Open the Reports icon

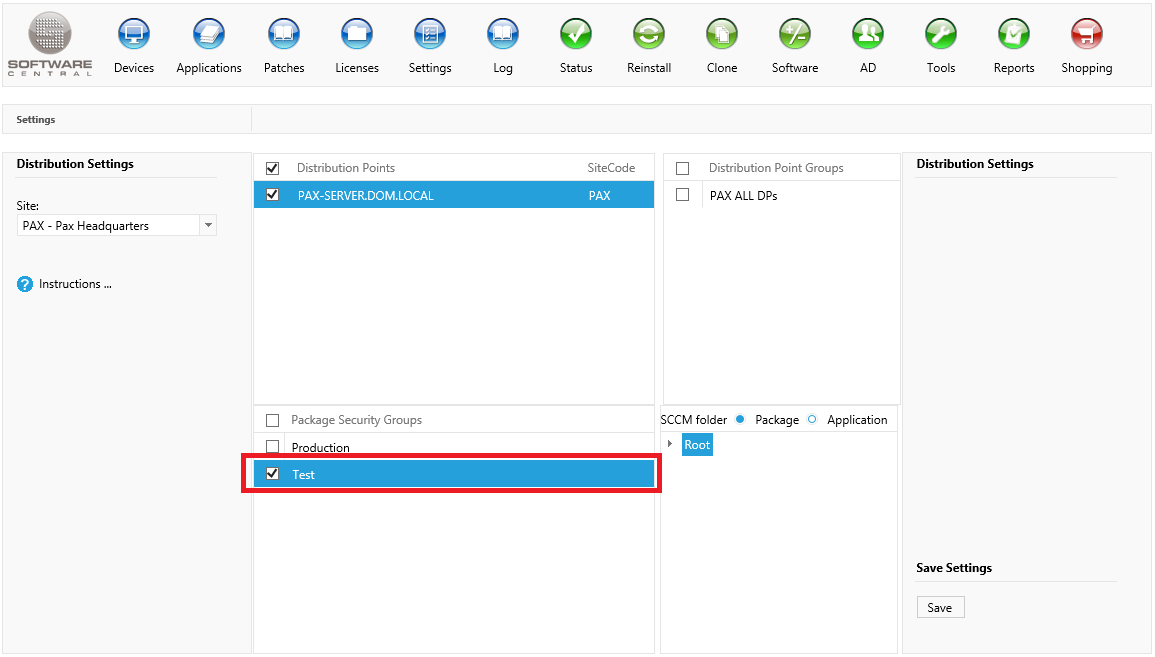click(x=1013, y=35)
